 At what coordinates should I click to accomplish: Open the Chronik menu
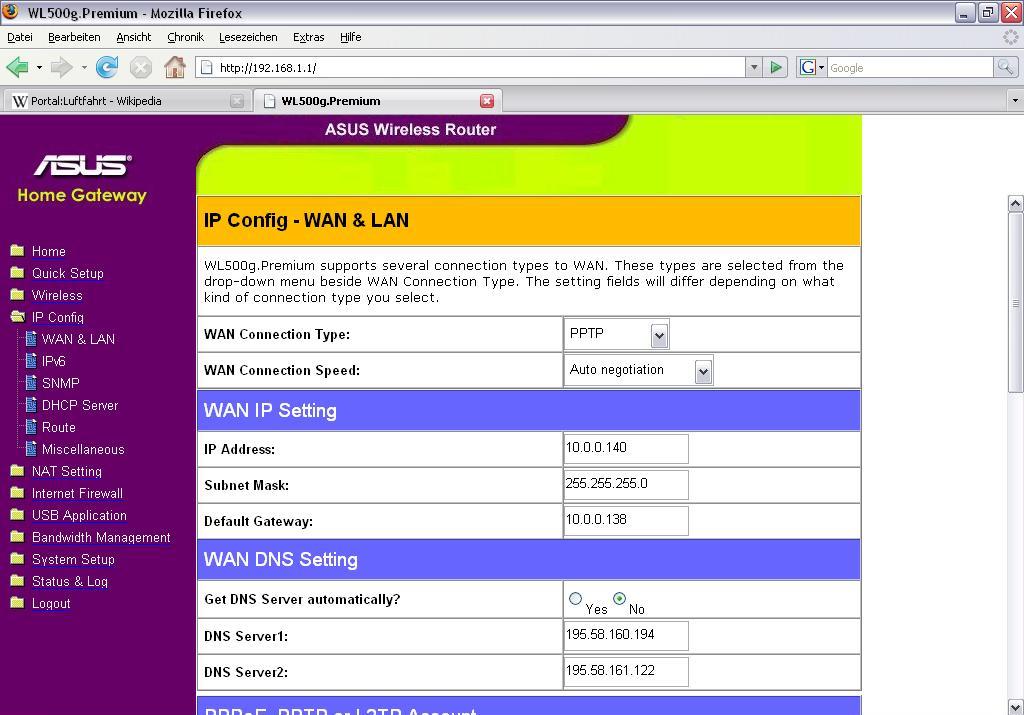pos(185,37)
